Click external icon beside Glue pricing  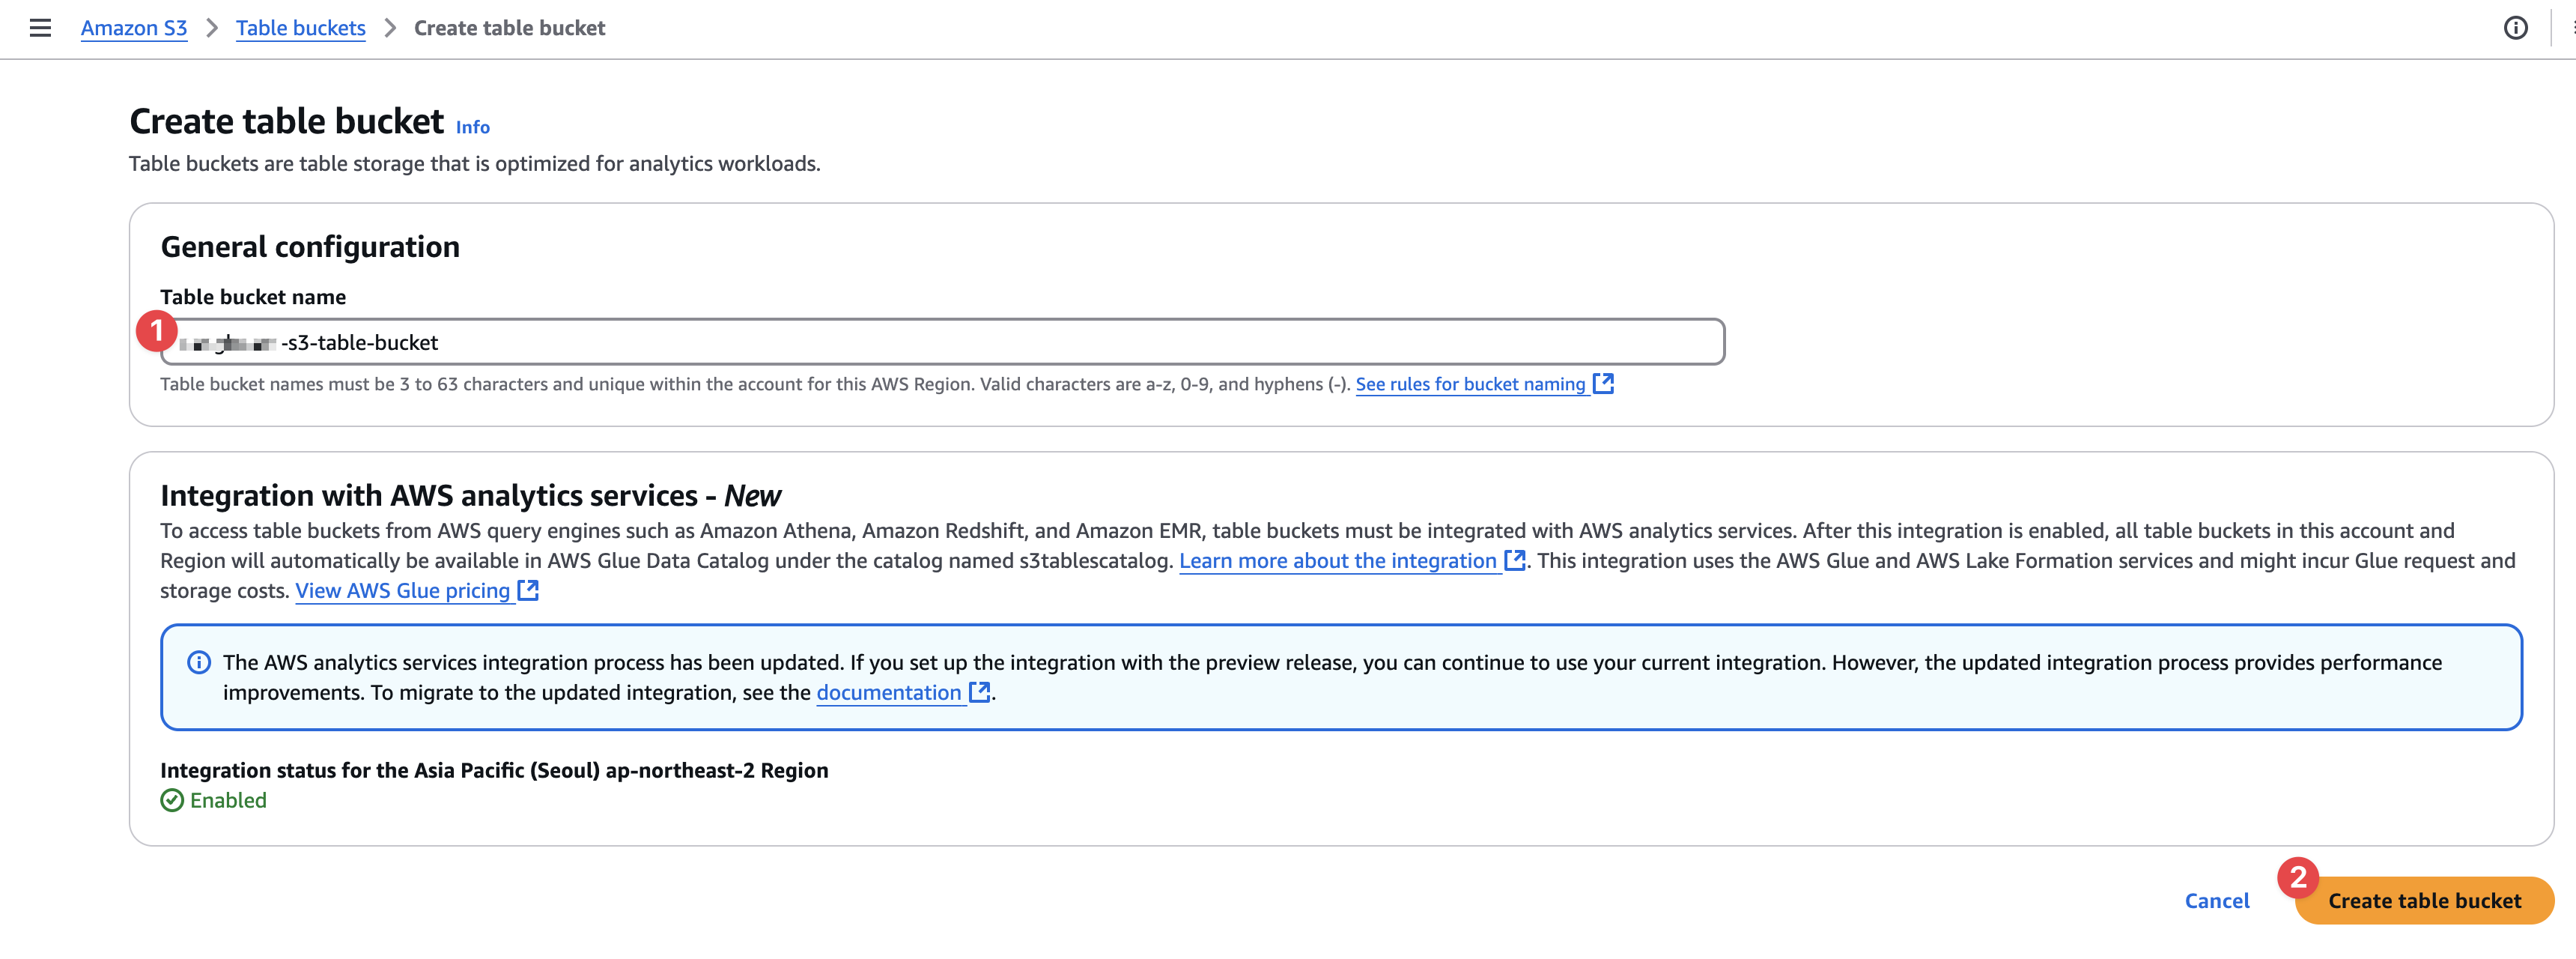point(528,590)
